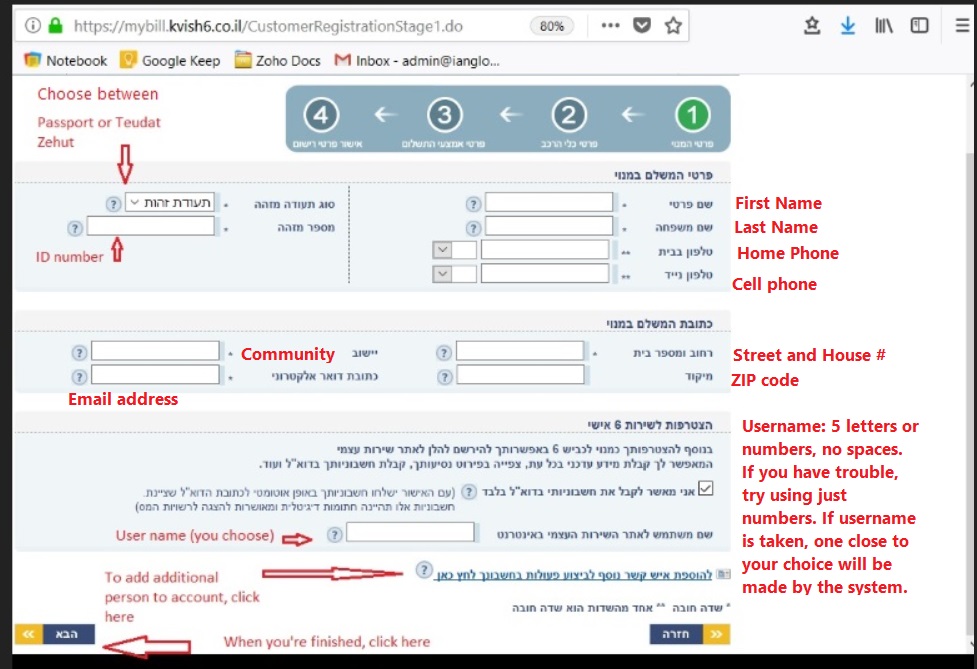Click the First Name input field
The width and height of the screenshot is (977, 669).
[549, 202]
